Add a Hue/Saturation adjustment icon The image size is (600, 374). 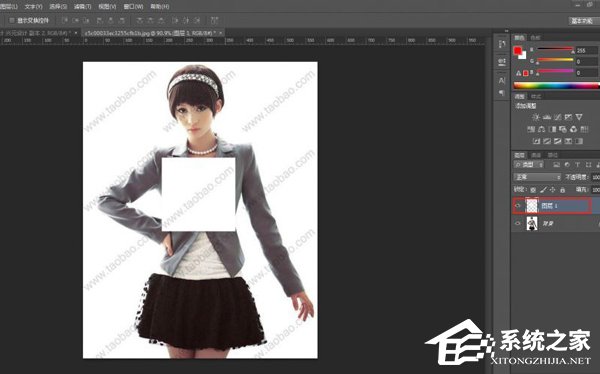click(x=531, y=129)
